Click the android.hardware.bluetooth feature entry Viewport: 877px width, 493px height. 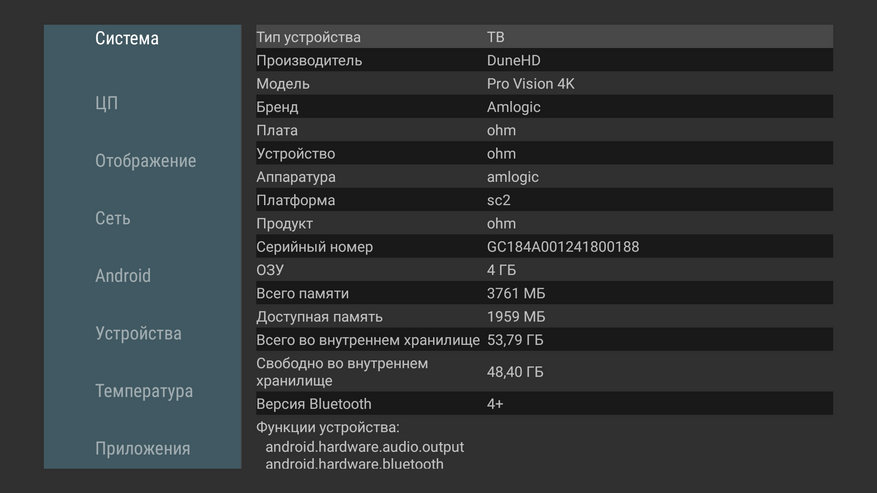tap(354, 464)
